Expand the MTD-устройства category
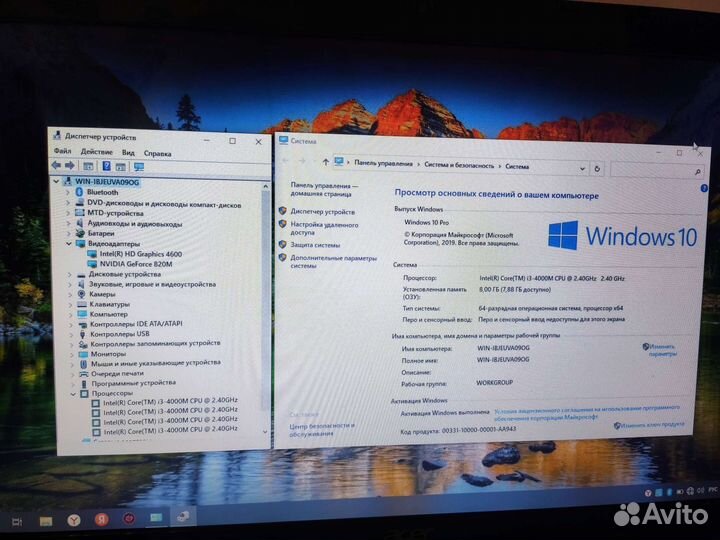 pos(68,213)
